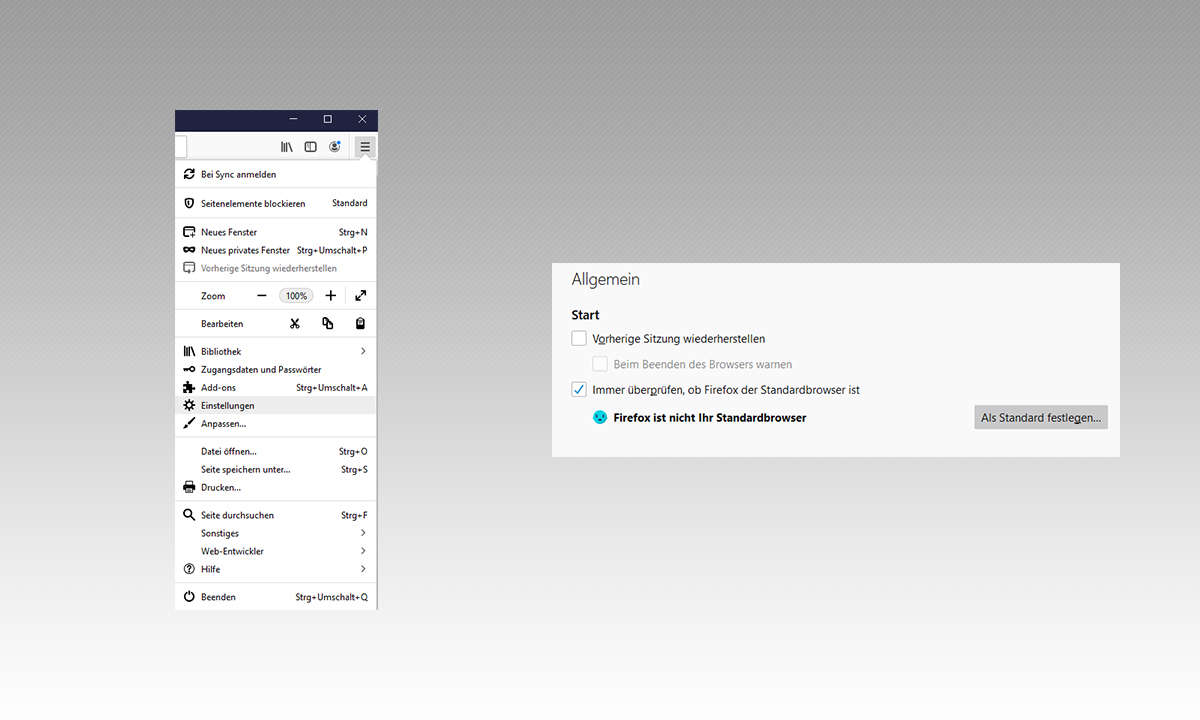Toggle Beim Beenden des Browsers warnen checkbox
Screen dimensions: 1200x720
(600, 364)
